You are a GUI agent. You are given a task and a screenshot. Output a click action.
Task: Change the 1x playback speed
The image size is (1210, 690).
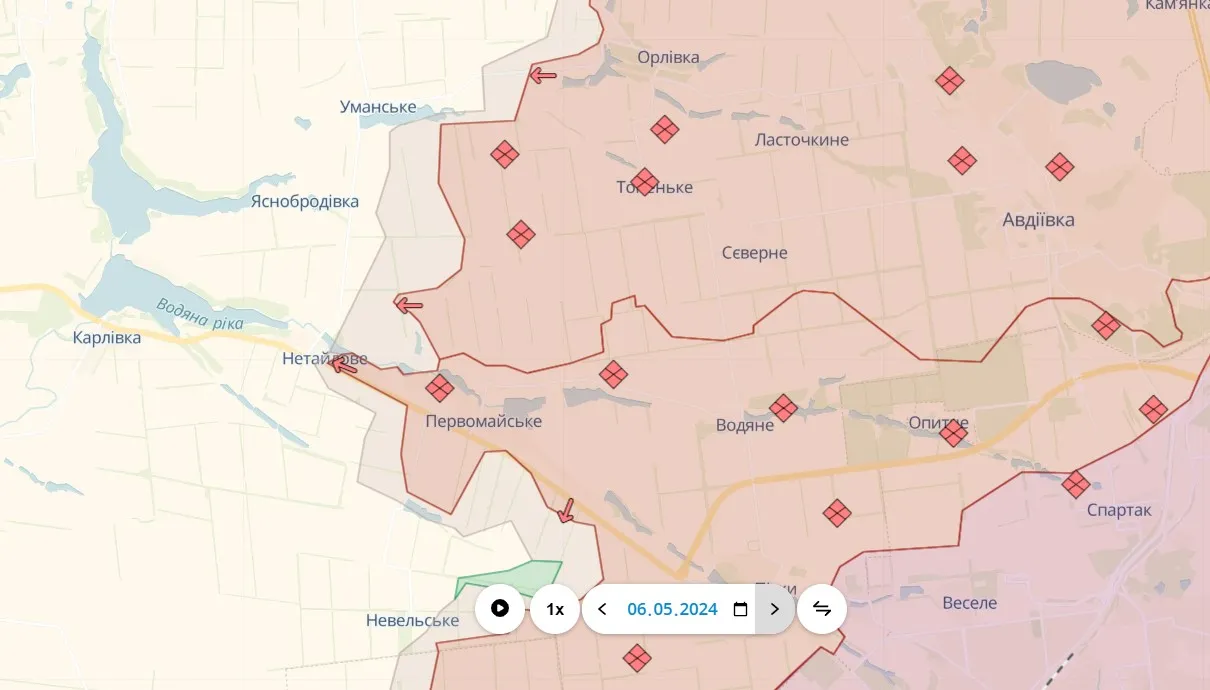point(555,609)
